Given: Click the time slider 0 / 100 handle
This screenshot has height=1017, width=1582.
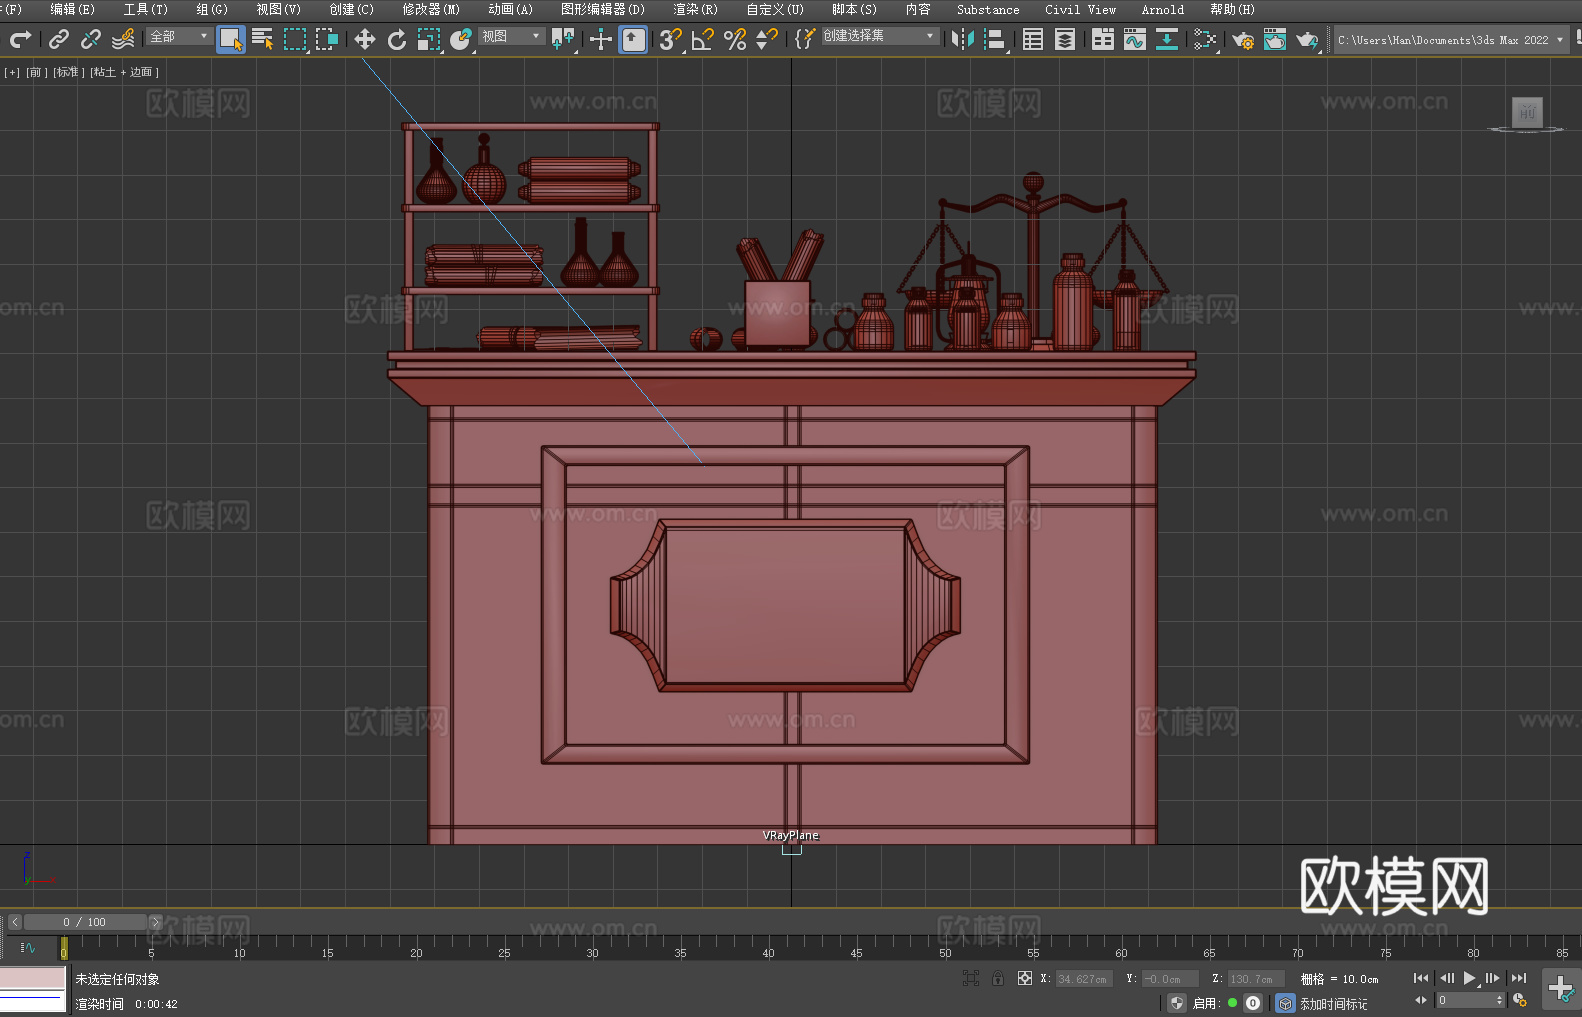Looking at the screenshot, I should tap(85, 922).
